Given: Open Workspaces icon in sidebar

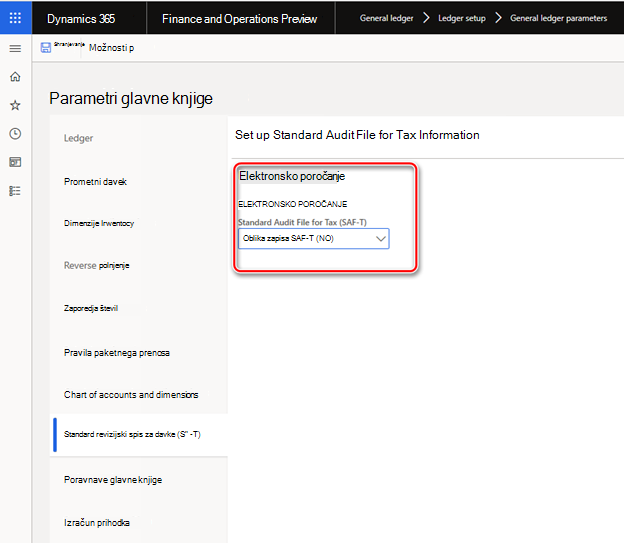Looking at the screenshot, I should [15, 162].
